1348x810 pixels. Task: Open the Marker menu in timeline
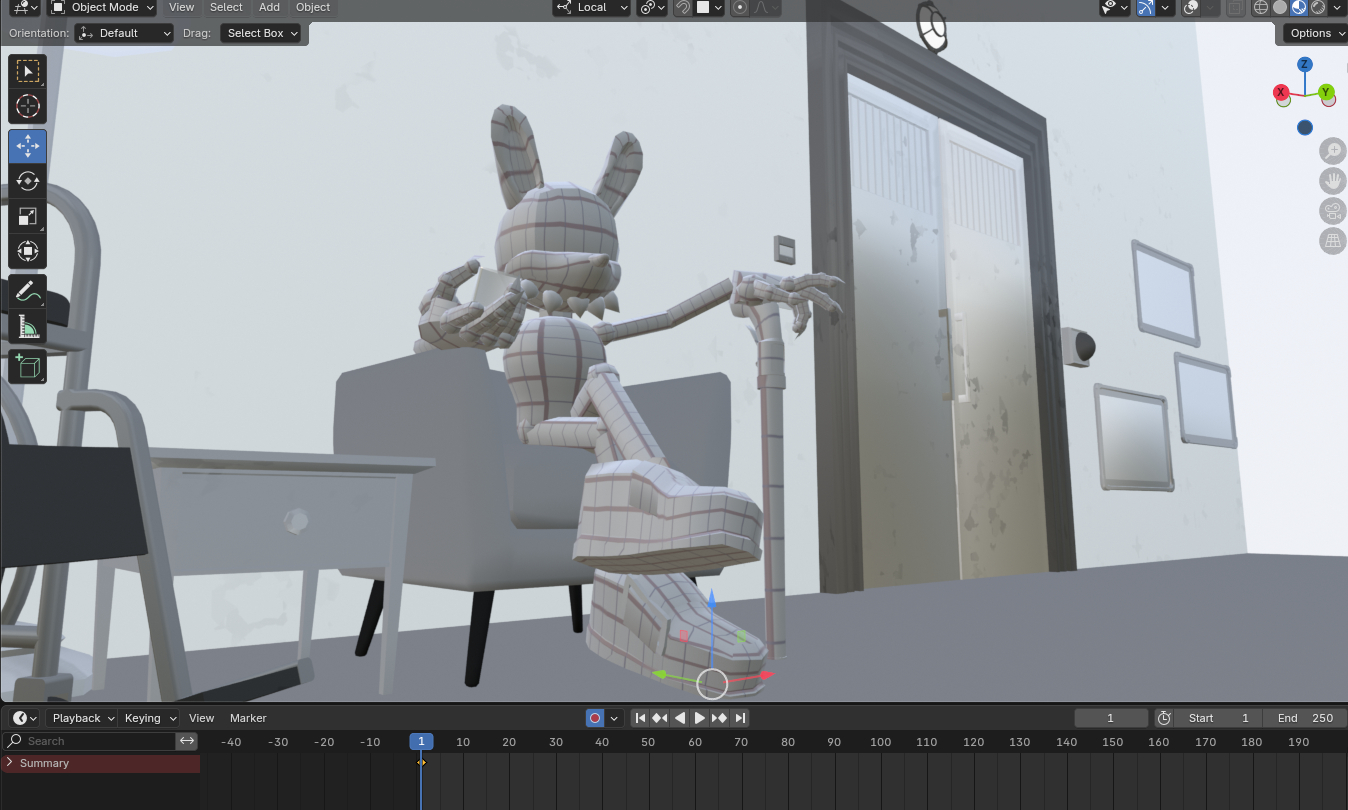[248, 718]
